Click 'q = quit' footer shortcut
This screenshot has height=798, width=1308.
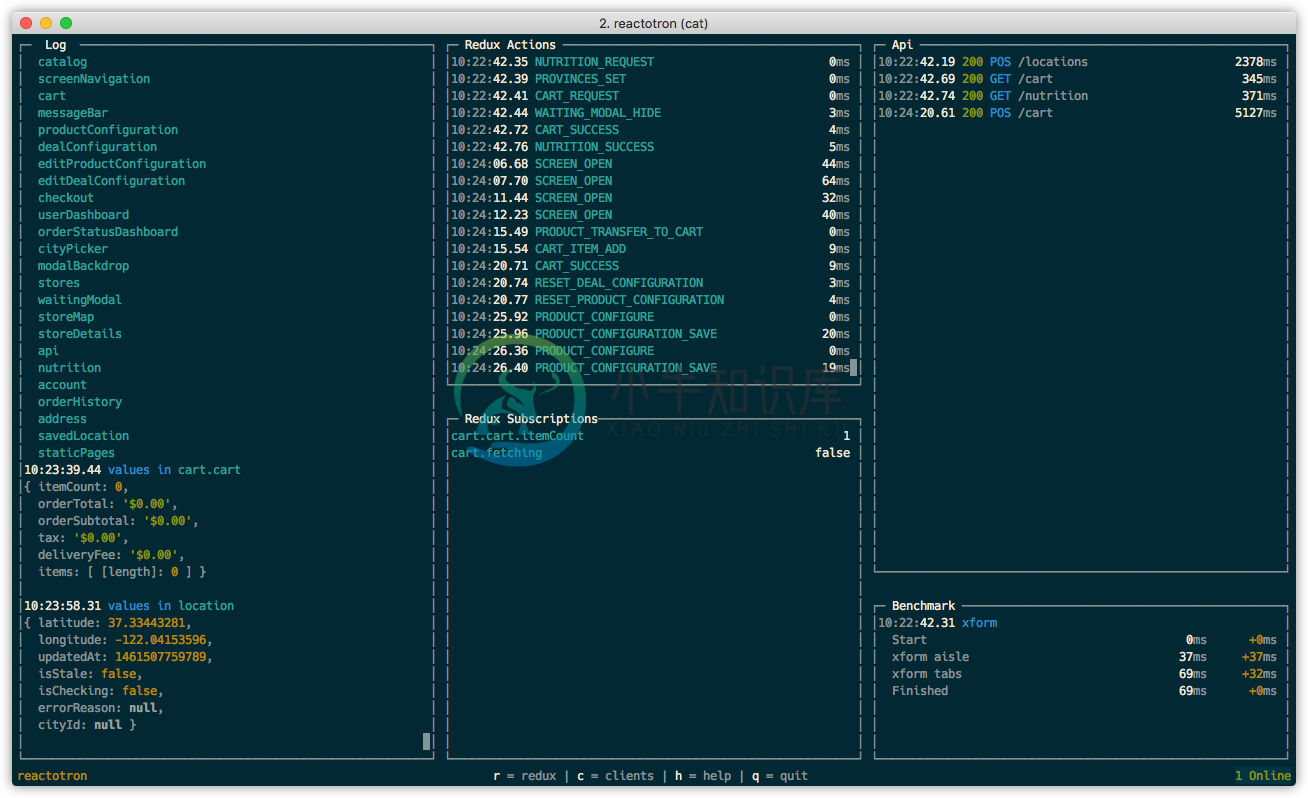tap(780, 776)
